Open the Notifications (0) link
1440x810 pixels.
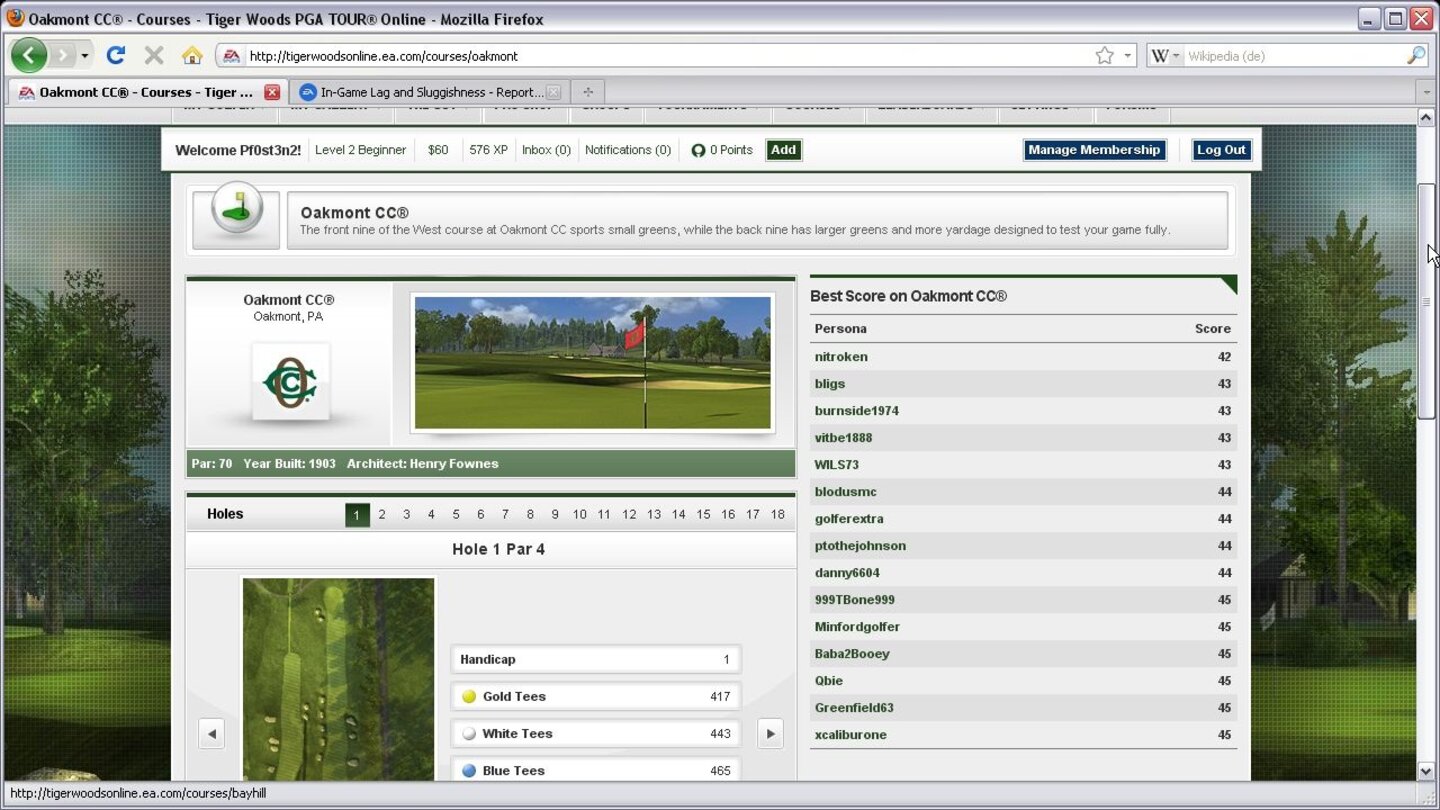click(x=628, y=150)
